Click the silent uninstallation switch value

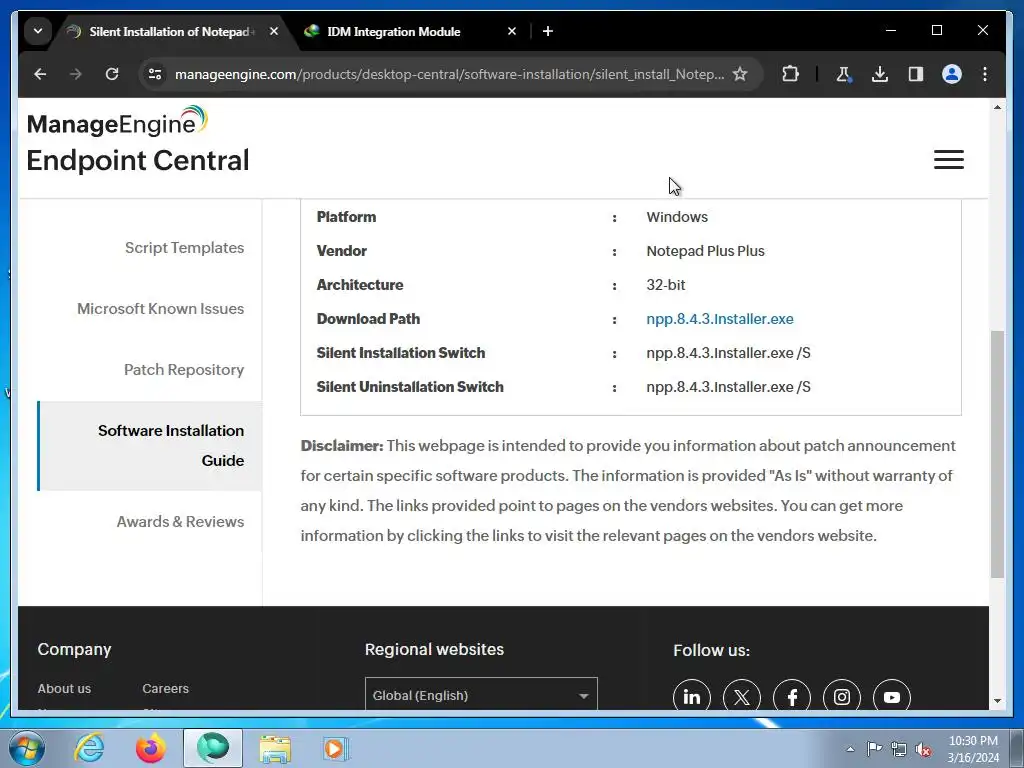728,387
